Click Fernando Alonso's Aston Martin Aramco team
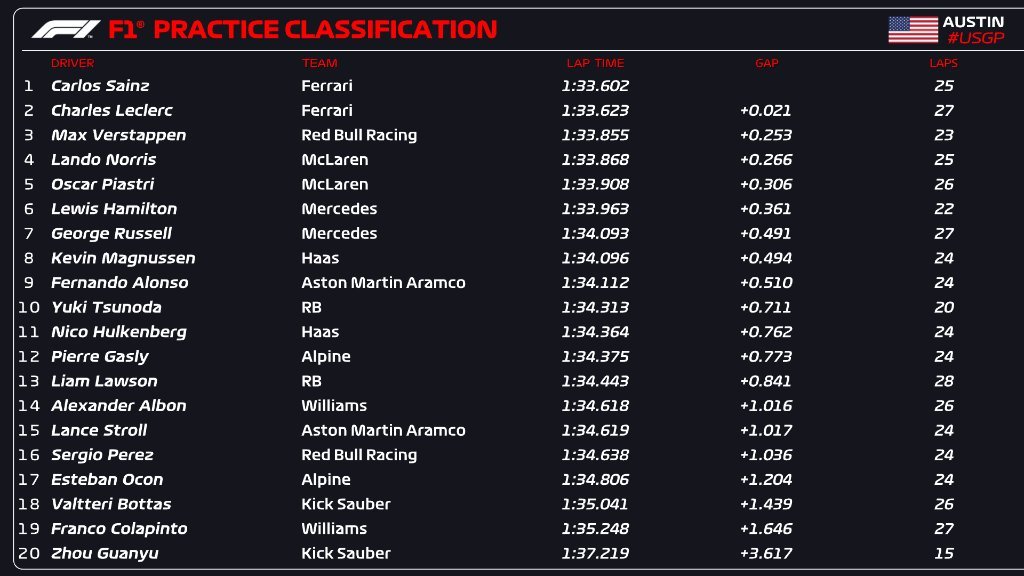 383,283
